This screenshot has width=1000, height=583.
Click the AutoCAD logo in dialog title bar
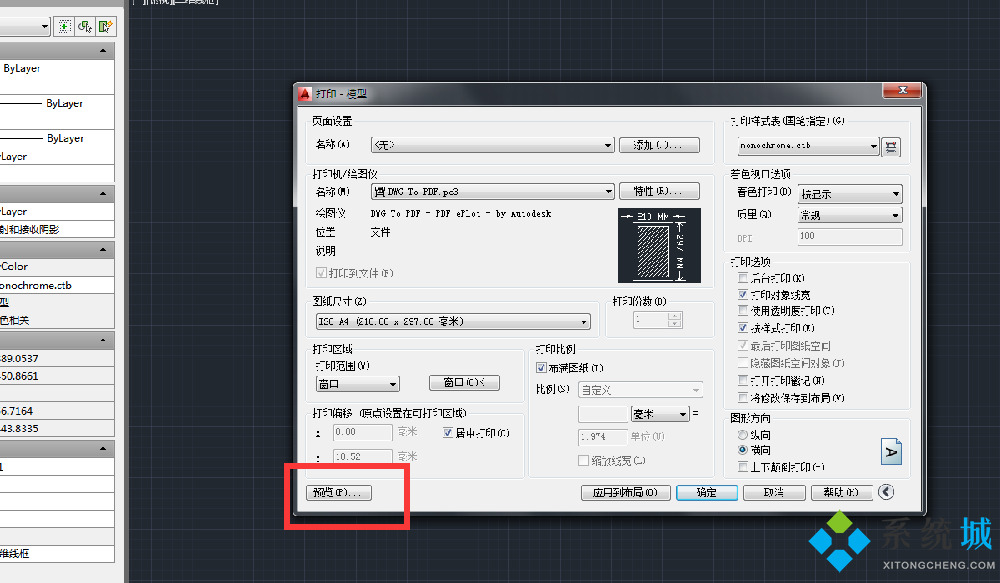306,93
